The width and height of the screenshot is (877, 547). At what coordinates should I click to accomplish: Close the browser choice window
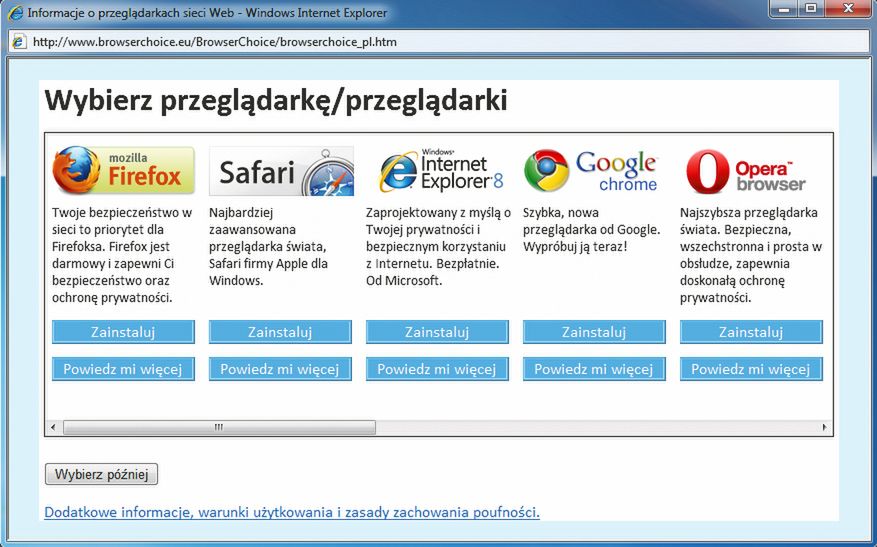point(847,9)
